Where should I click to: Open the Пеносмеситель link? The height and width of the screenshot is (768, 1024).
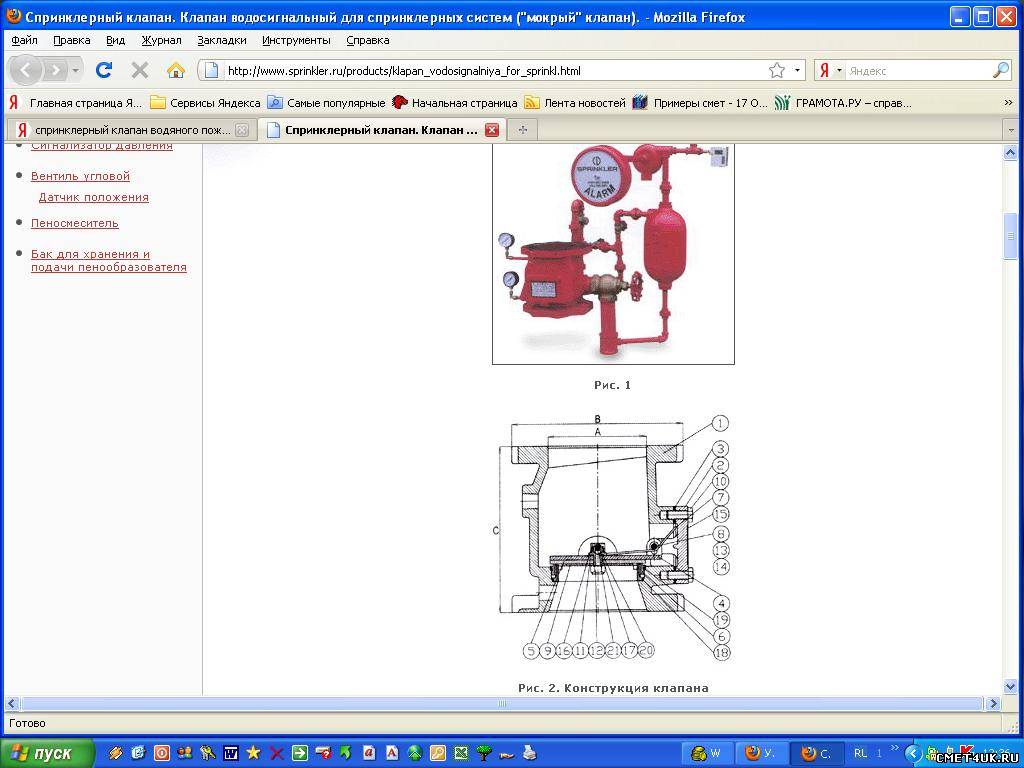74,223
